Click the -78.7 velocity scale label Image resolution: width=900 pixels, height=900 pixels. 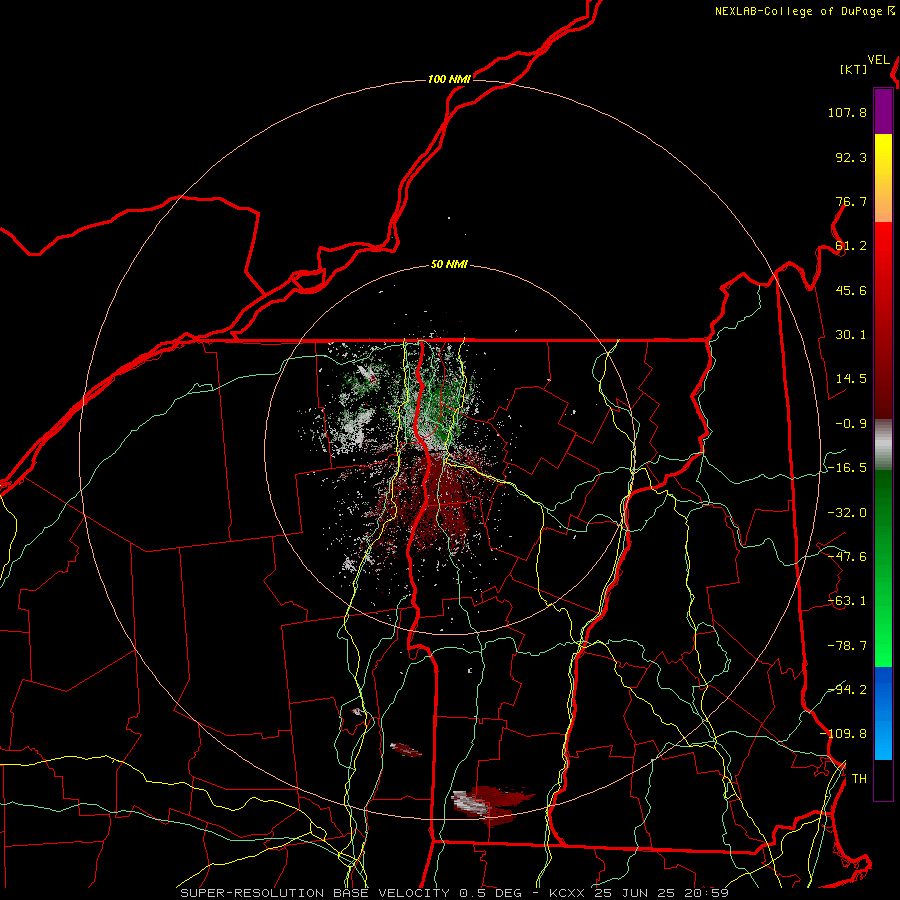[847, 646]
